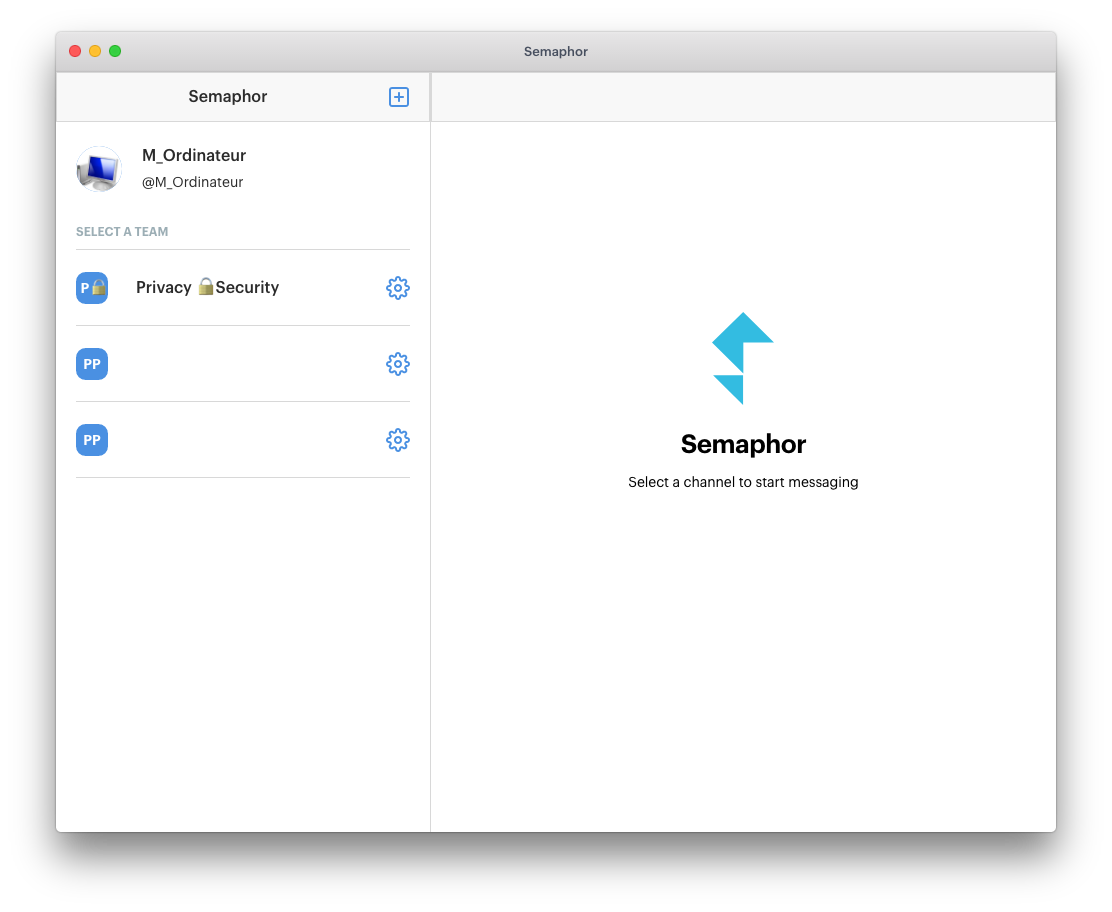Click the @M_Ordinateur username handle

(x=192, y=182)
